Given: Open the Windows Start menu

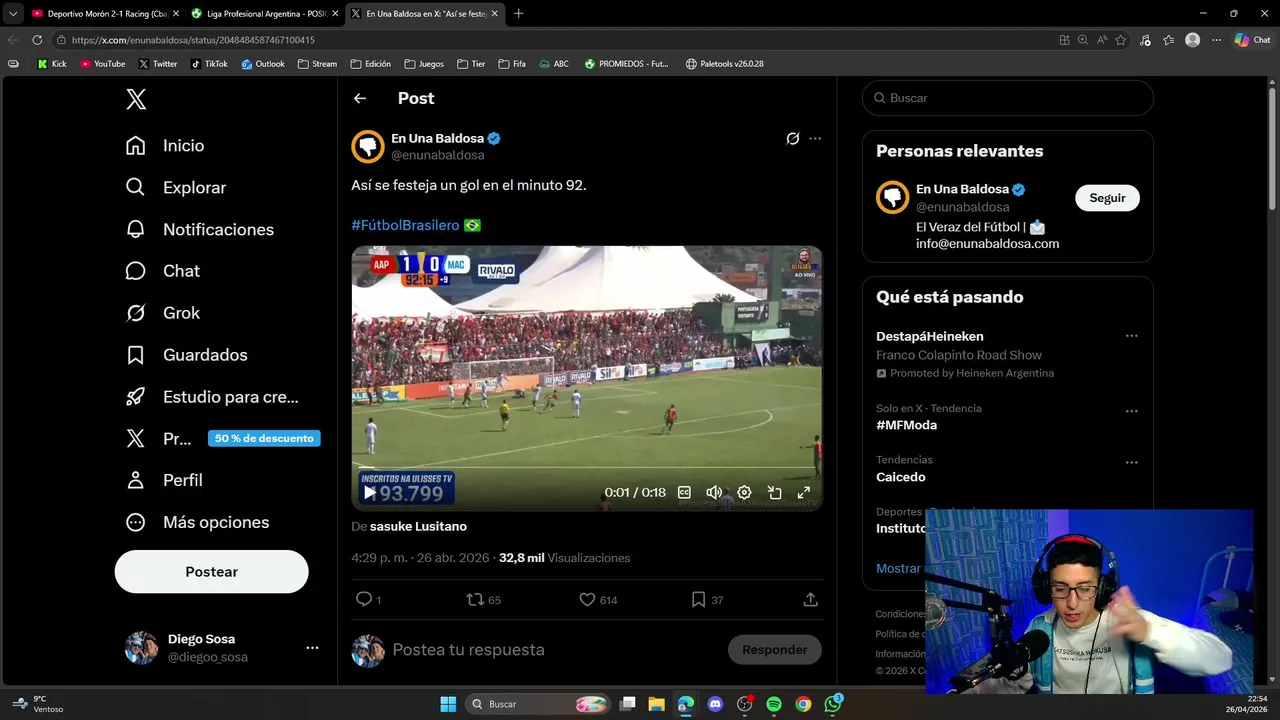Looking at the screenshot, I should 448,704.
